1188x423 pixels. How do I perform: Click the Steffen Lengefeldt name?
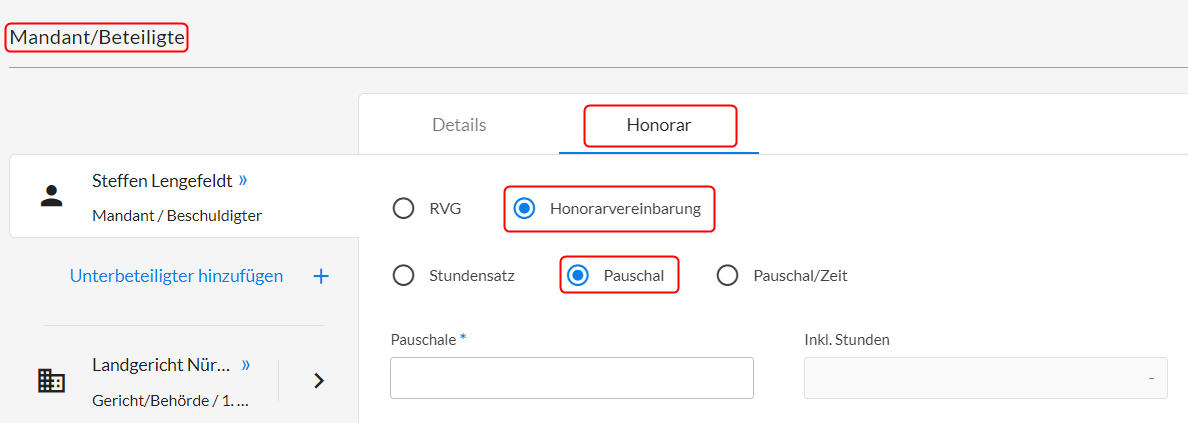point(162,180)
